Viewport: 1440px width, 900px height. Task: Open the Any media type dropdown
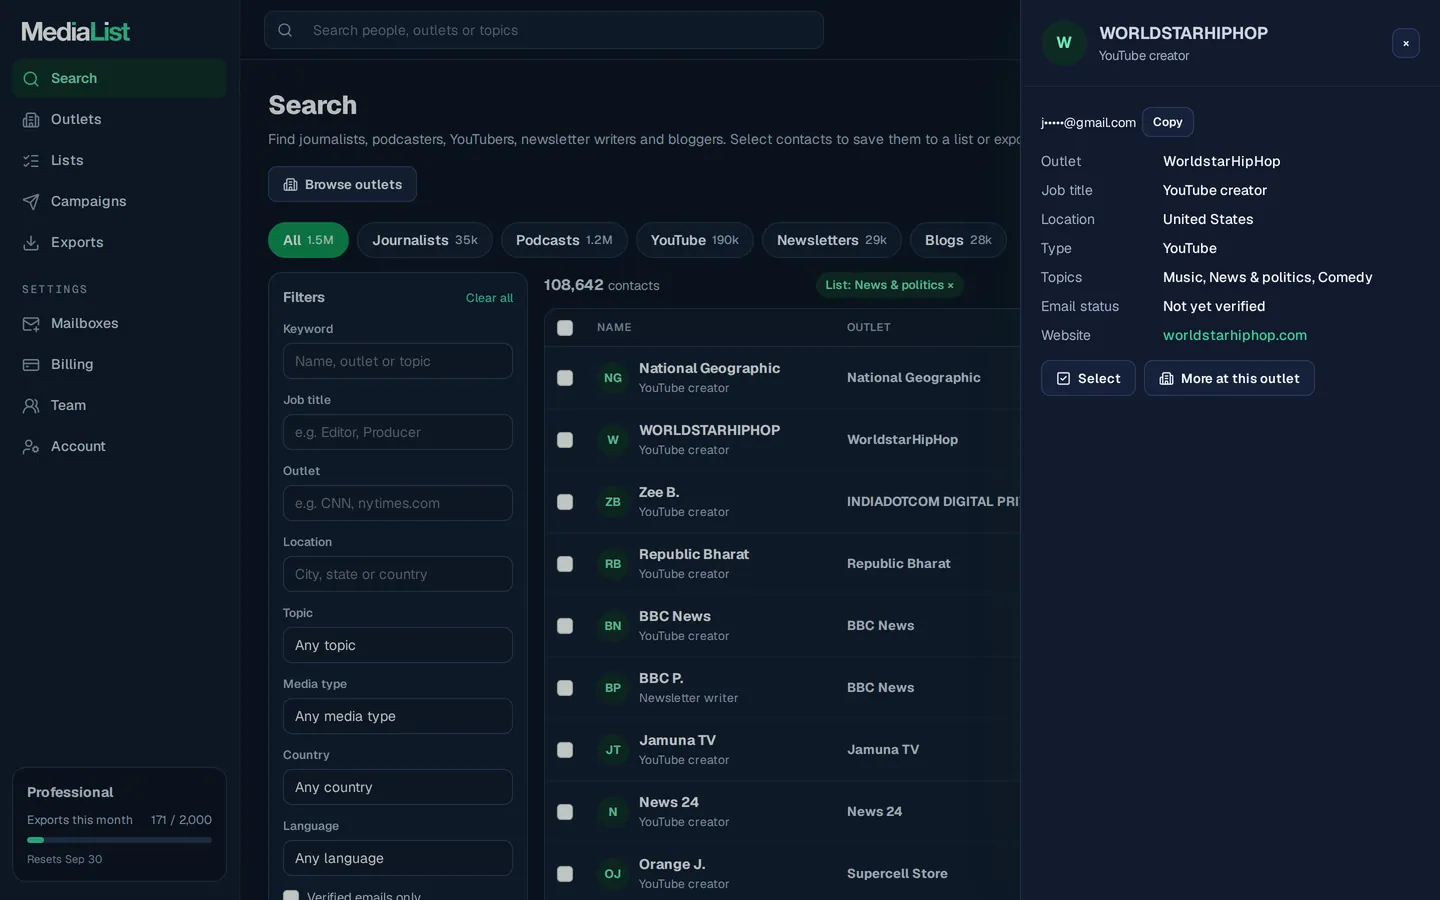coord(398,716)
